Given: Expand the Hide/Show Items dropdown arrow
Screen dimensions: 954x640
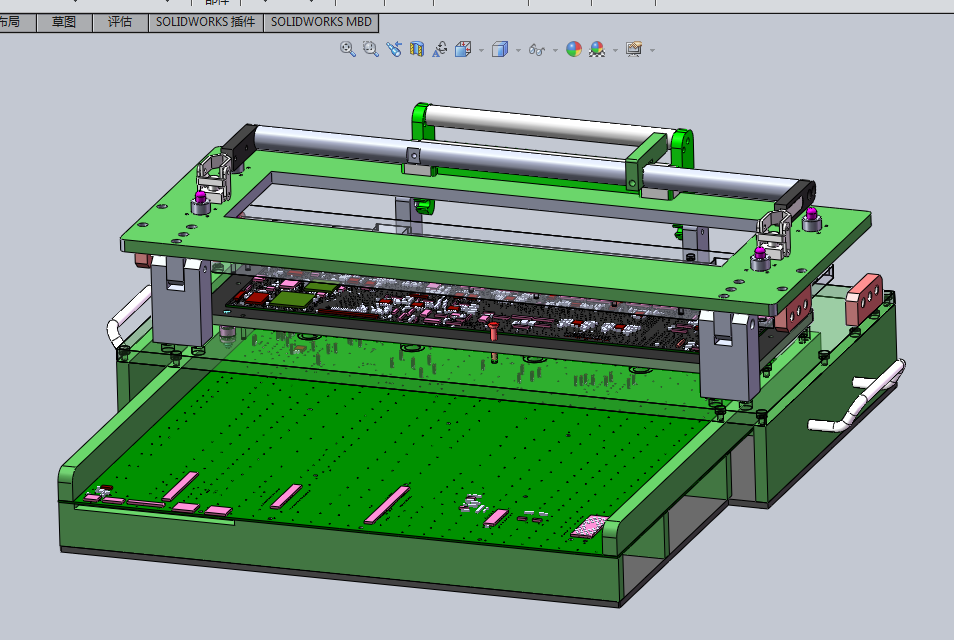Looking at the screenshot, I should tap(553, 50).
